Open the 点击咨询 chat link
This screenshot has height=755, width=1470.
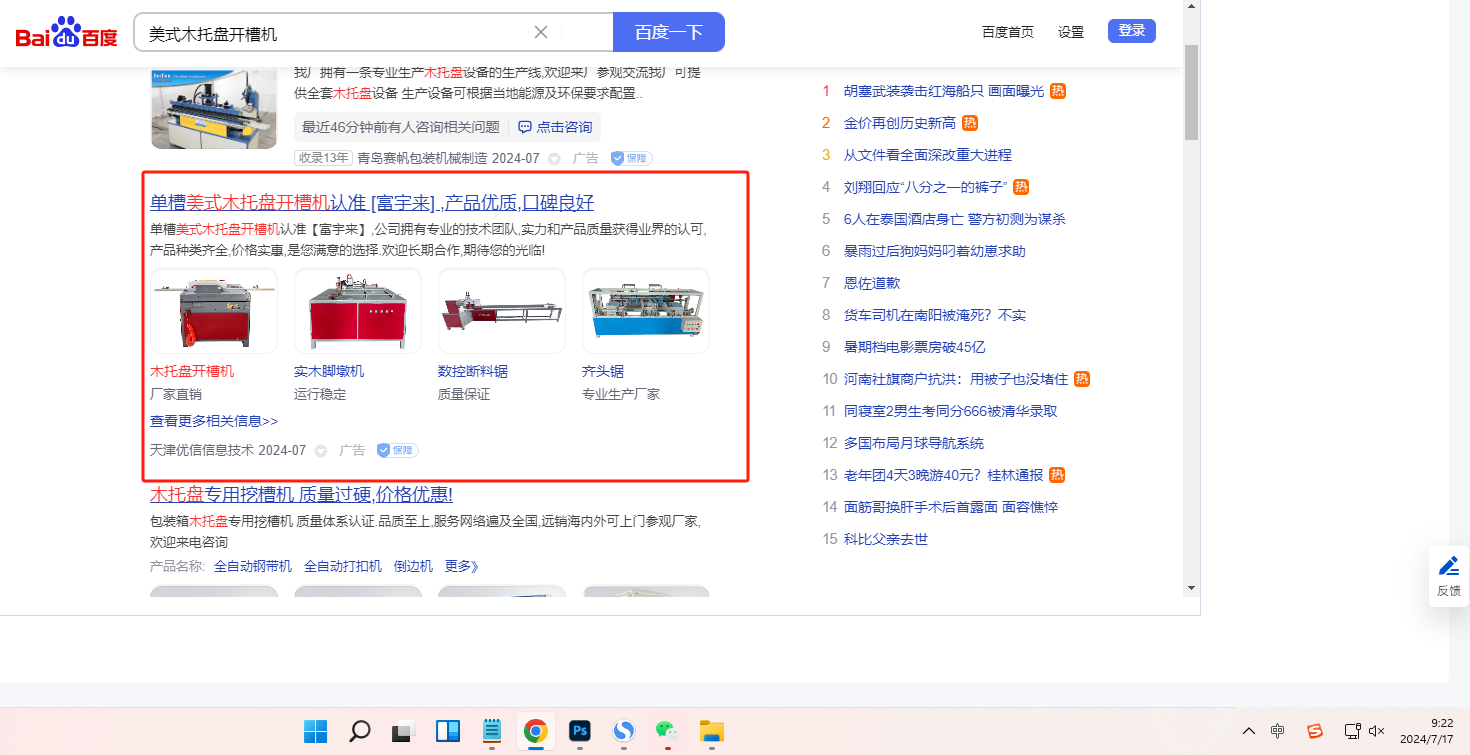(x=555, y=127)
